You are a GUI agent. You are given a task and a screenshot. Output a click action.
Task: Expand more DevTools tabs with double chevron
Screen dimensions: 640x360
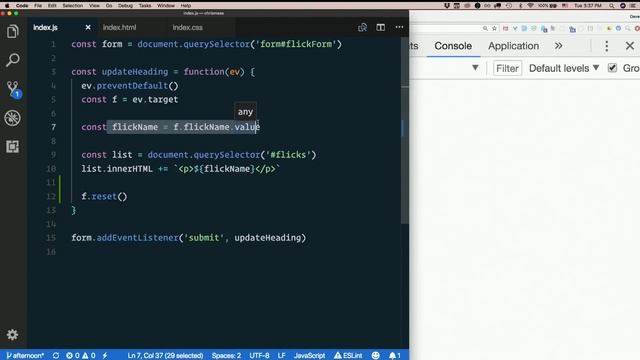click(x=558, y=46)
